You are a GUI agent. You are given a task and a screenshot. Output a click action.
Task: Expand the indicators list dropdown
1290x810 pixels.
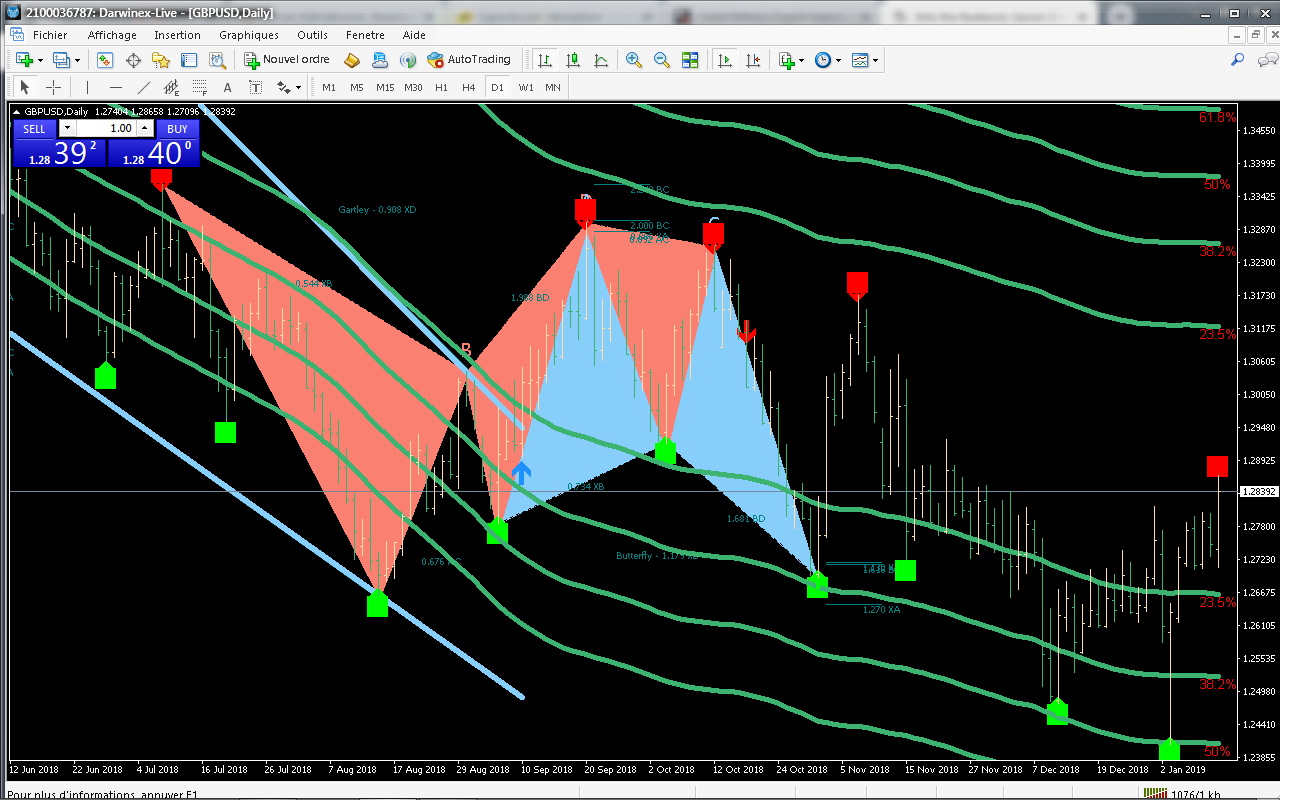[x=802, y=60]
